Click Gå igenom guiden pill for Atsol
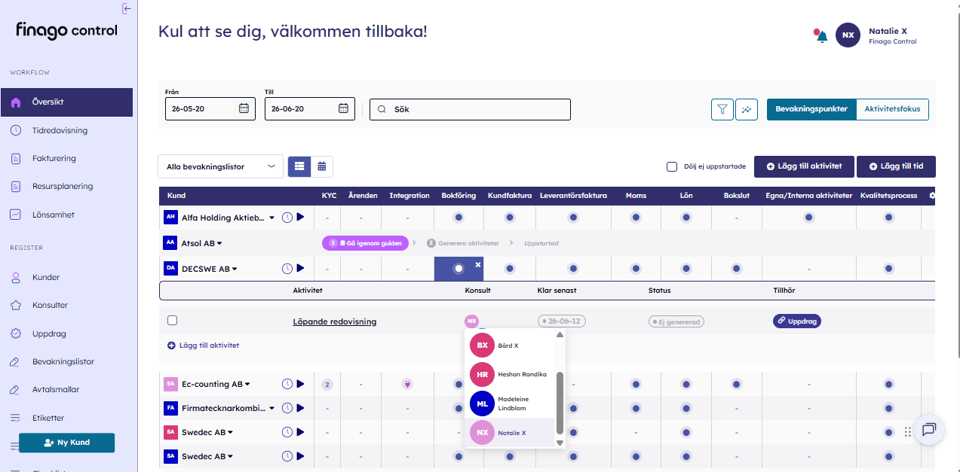This screenshot has width=960, height=472. click(366, 243)
